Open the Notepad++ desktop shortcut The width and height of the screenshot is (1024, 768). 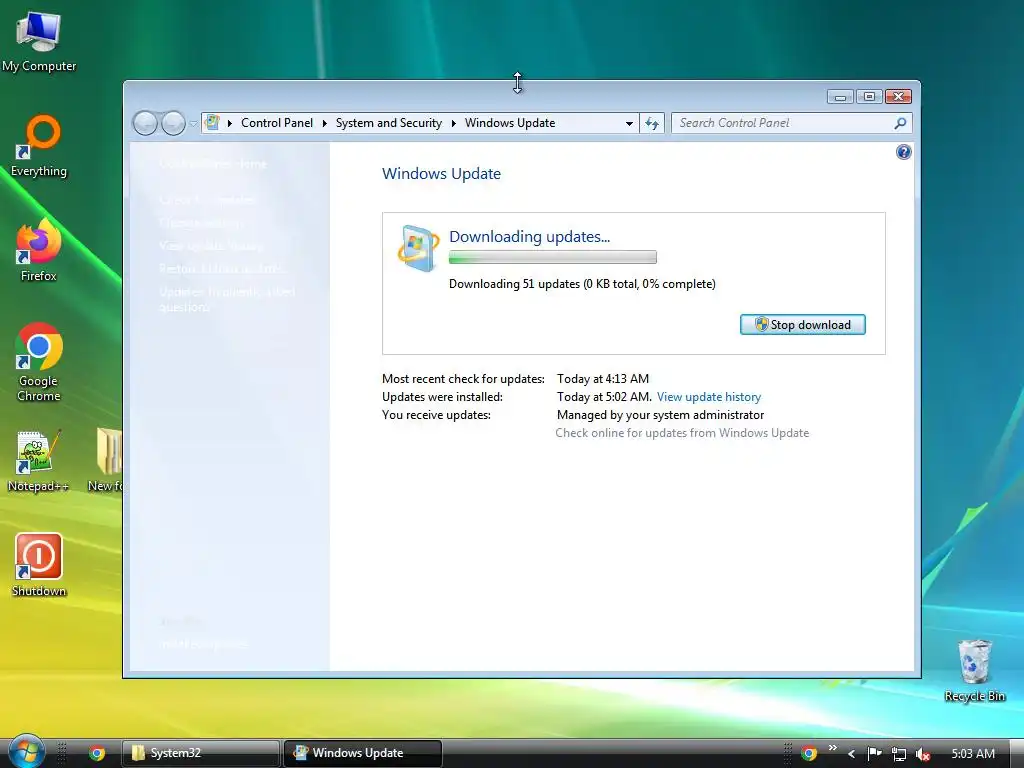[38, 461]
